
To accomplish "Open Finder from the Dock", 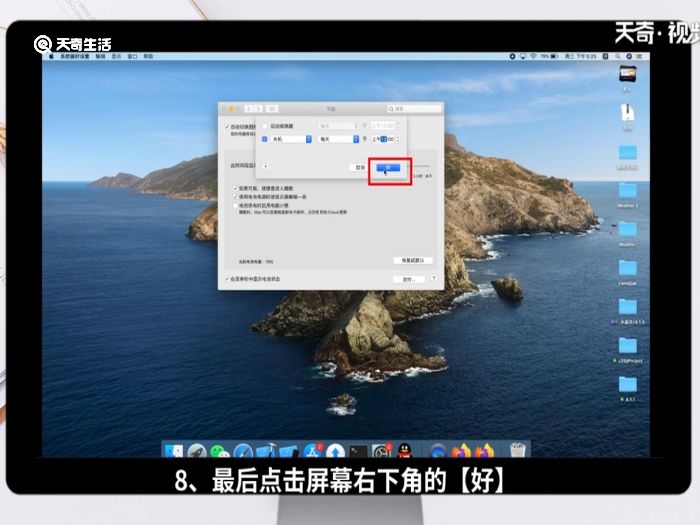I will (174, 450).
